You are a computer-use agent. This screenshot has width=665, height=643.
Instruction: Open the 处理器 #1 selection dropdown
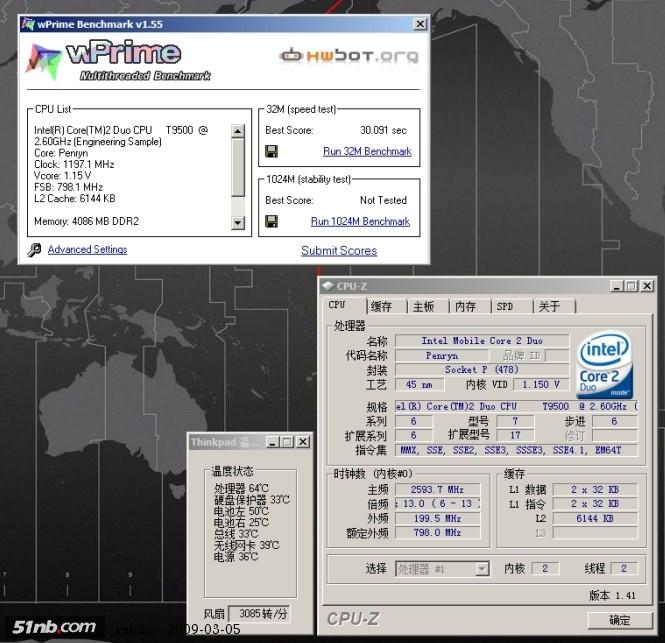tap(481, 569)
